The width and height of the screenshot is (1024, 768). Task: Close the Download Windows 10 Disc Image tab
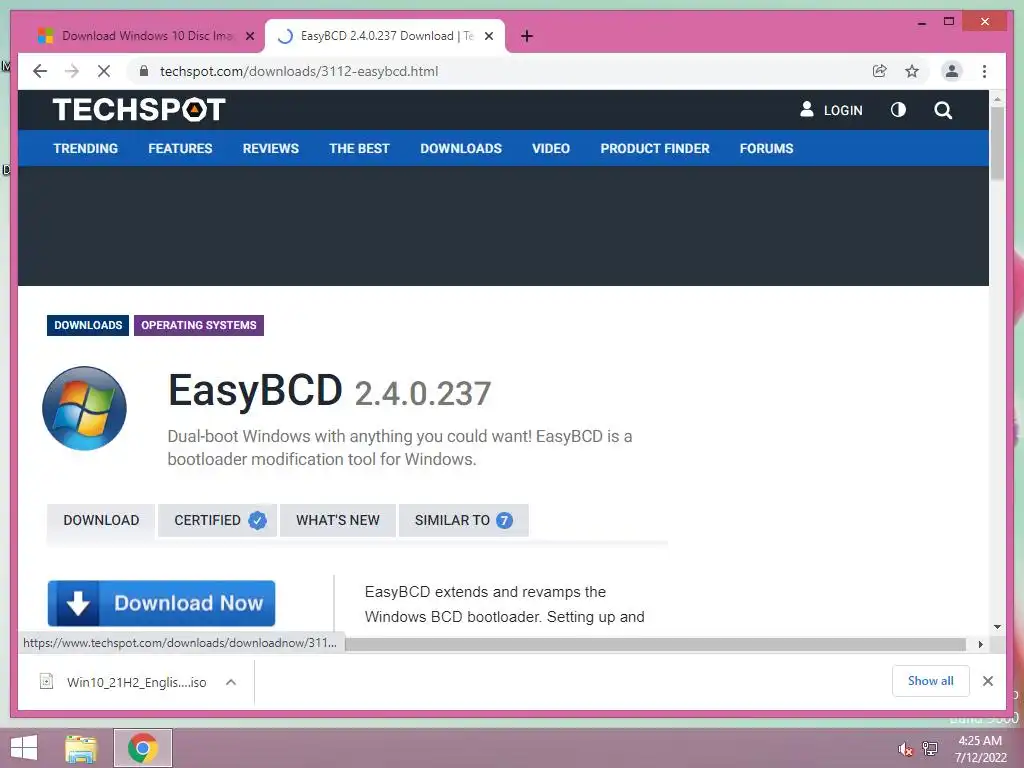(x=250, y=36)
